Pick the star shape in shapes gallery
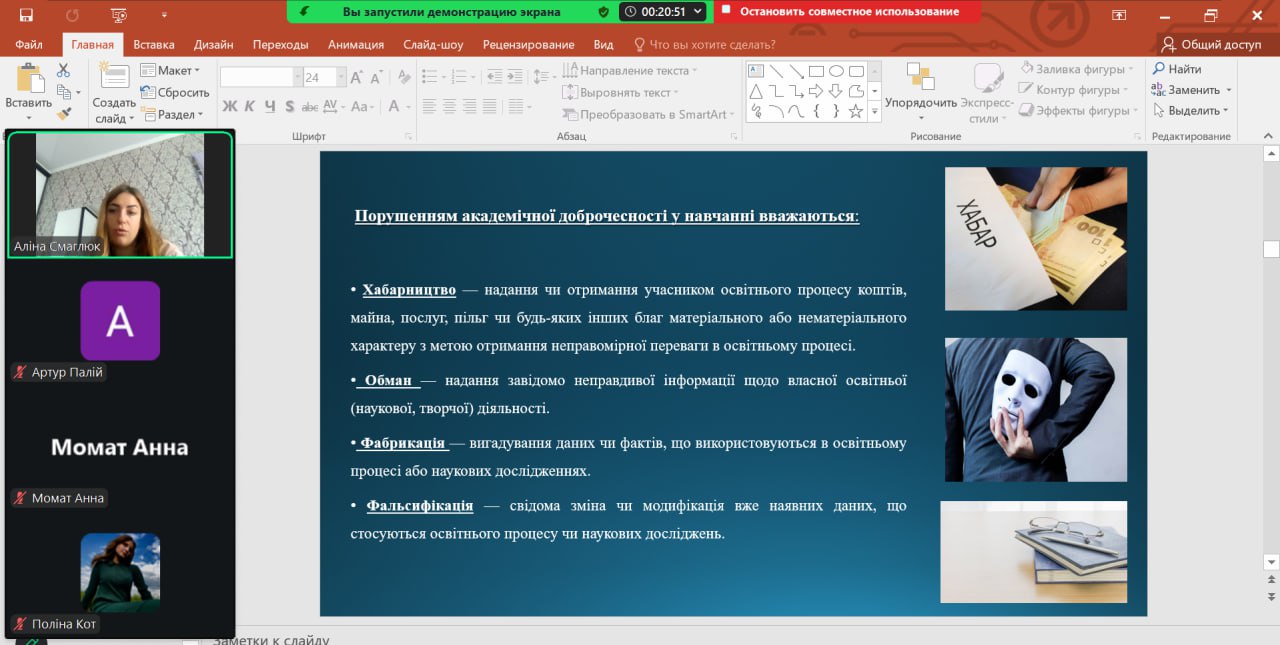1280x645 pixels. point(856,111)
